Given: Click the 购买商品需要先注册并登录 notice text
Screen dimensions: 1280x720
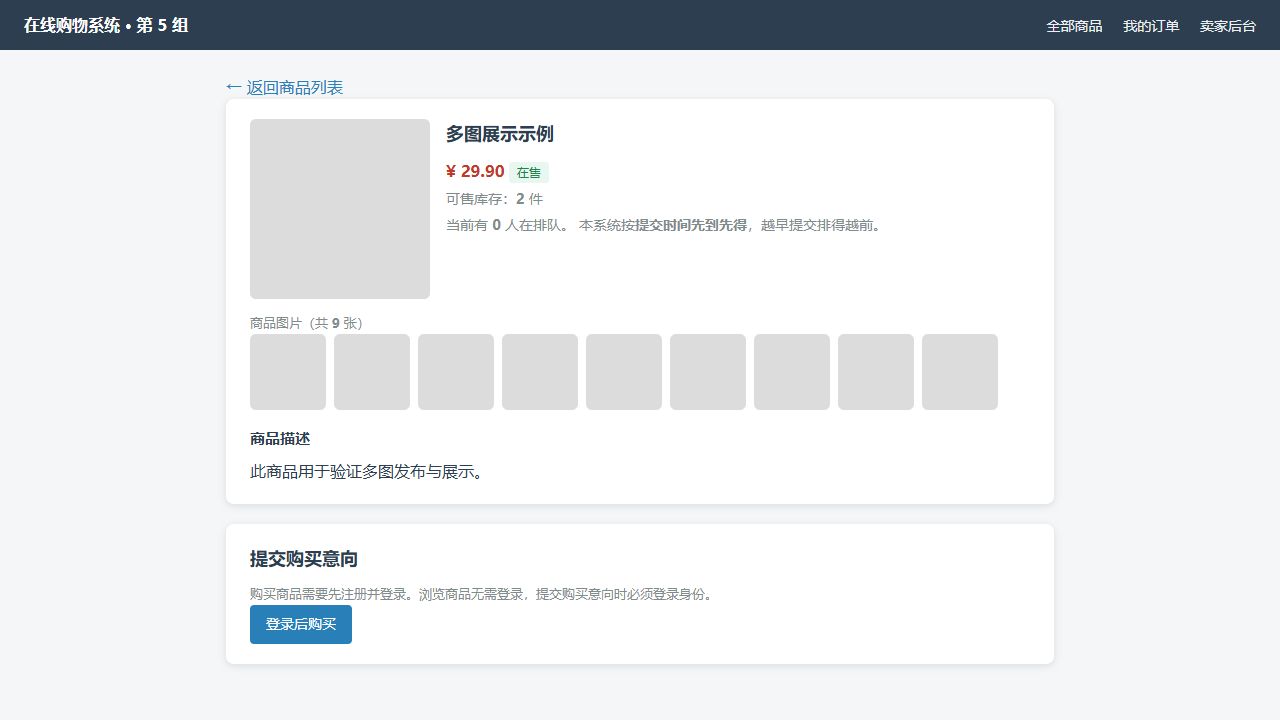Looking at the screenshot, I should (484, 594).
